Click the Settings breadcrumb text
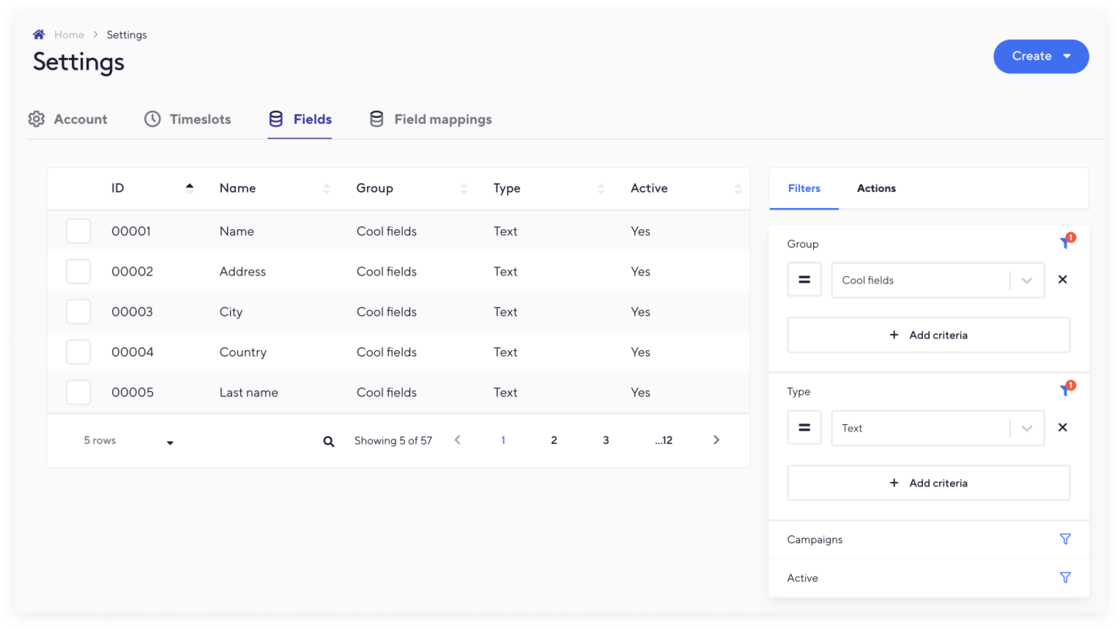1120x630 pixels. point(126,34)
